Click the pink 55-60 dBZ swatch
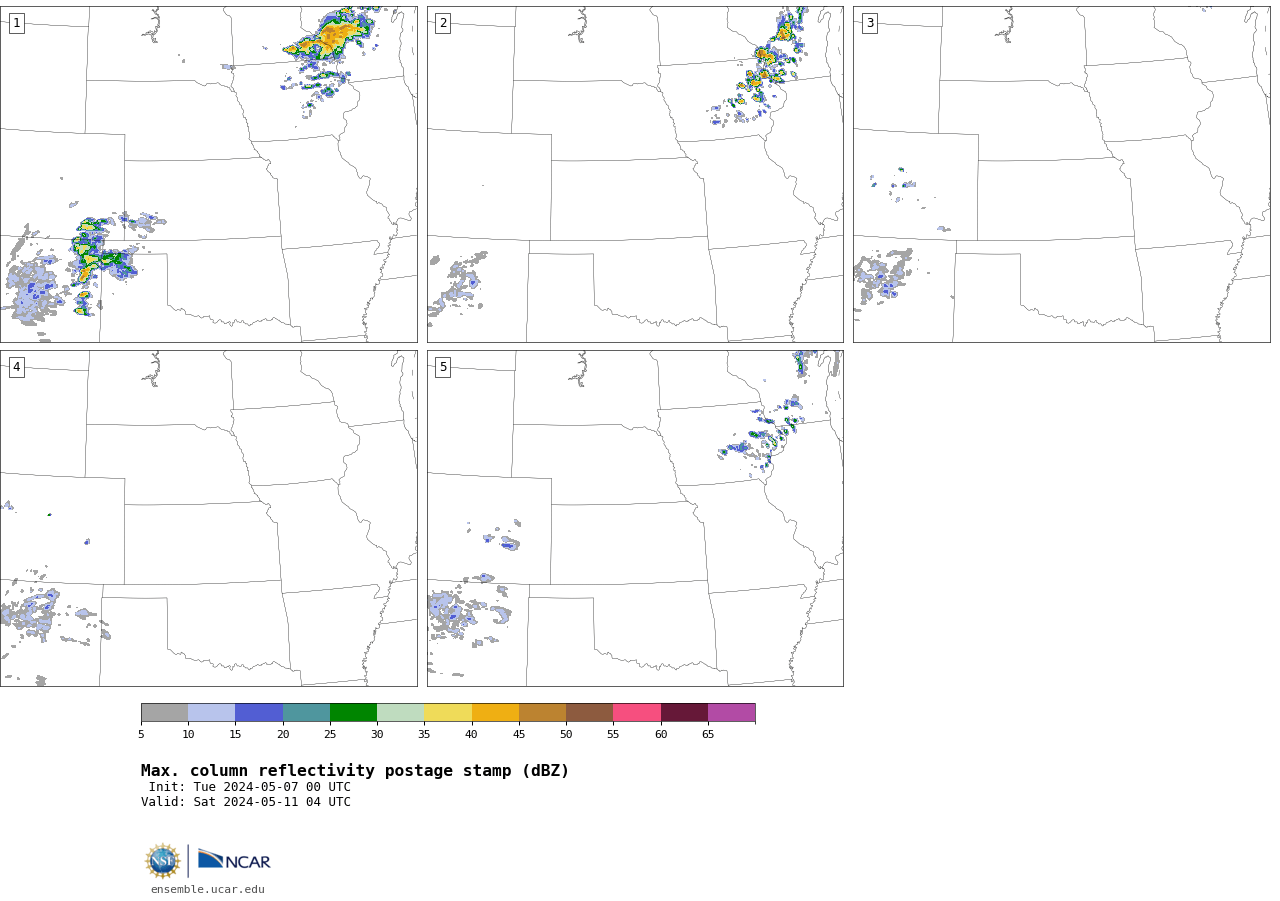 [x=637, y=713]
